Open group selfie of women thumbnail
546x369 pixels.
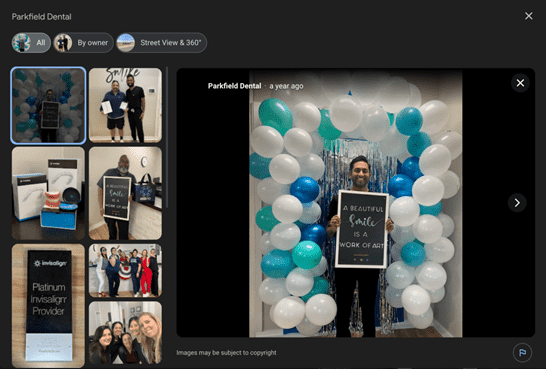click(125, 332)
